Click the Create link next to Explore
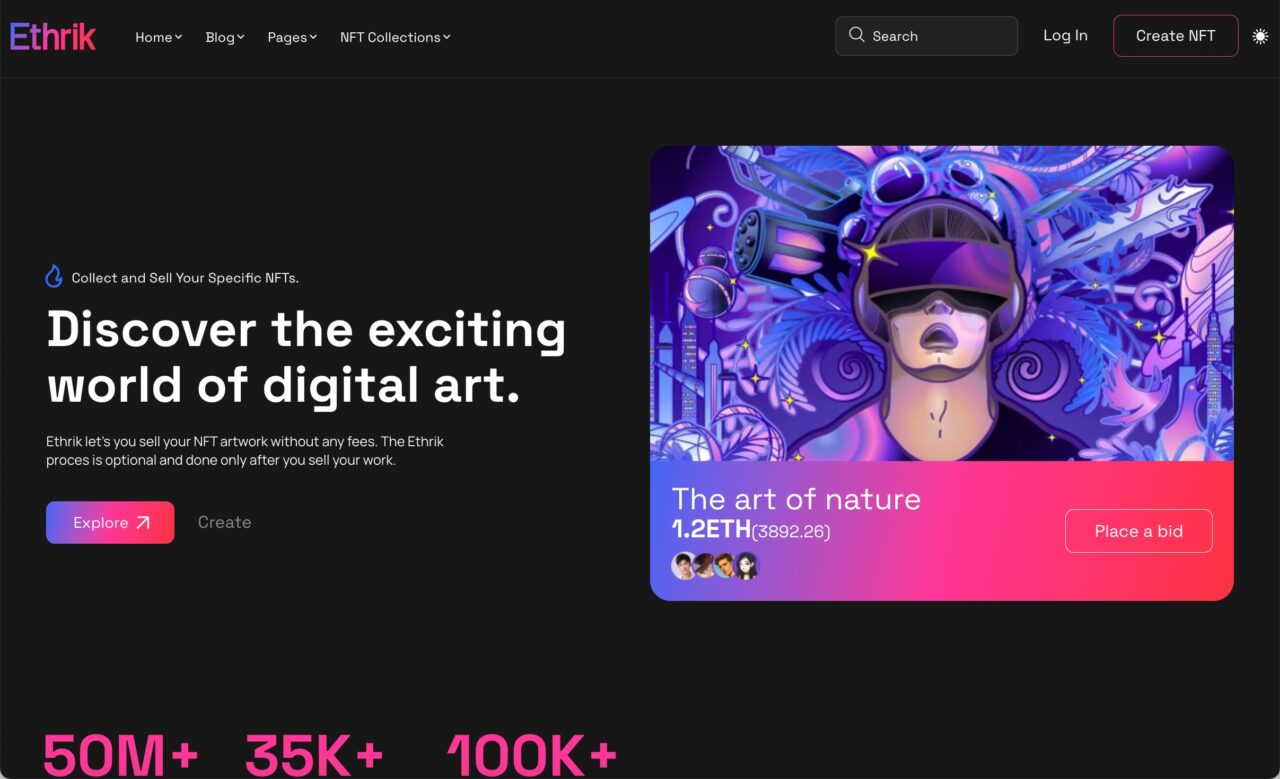This screenshot has height=779, width=1280. tap(224, 522)
